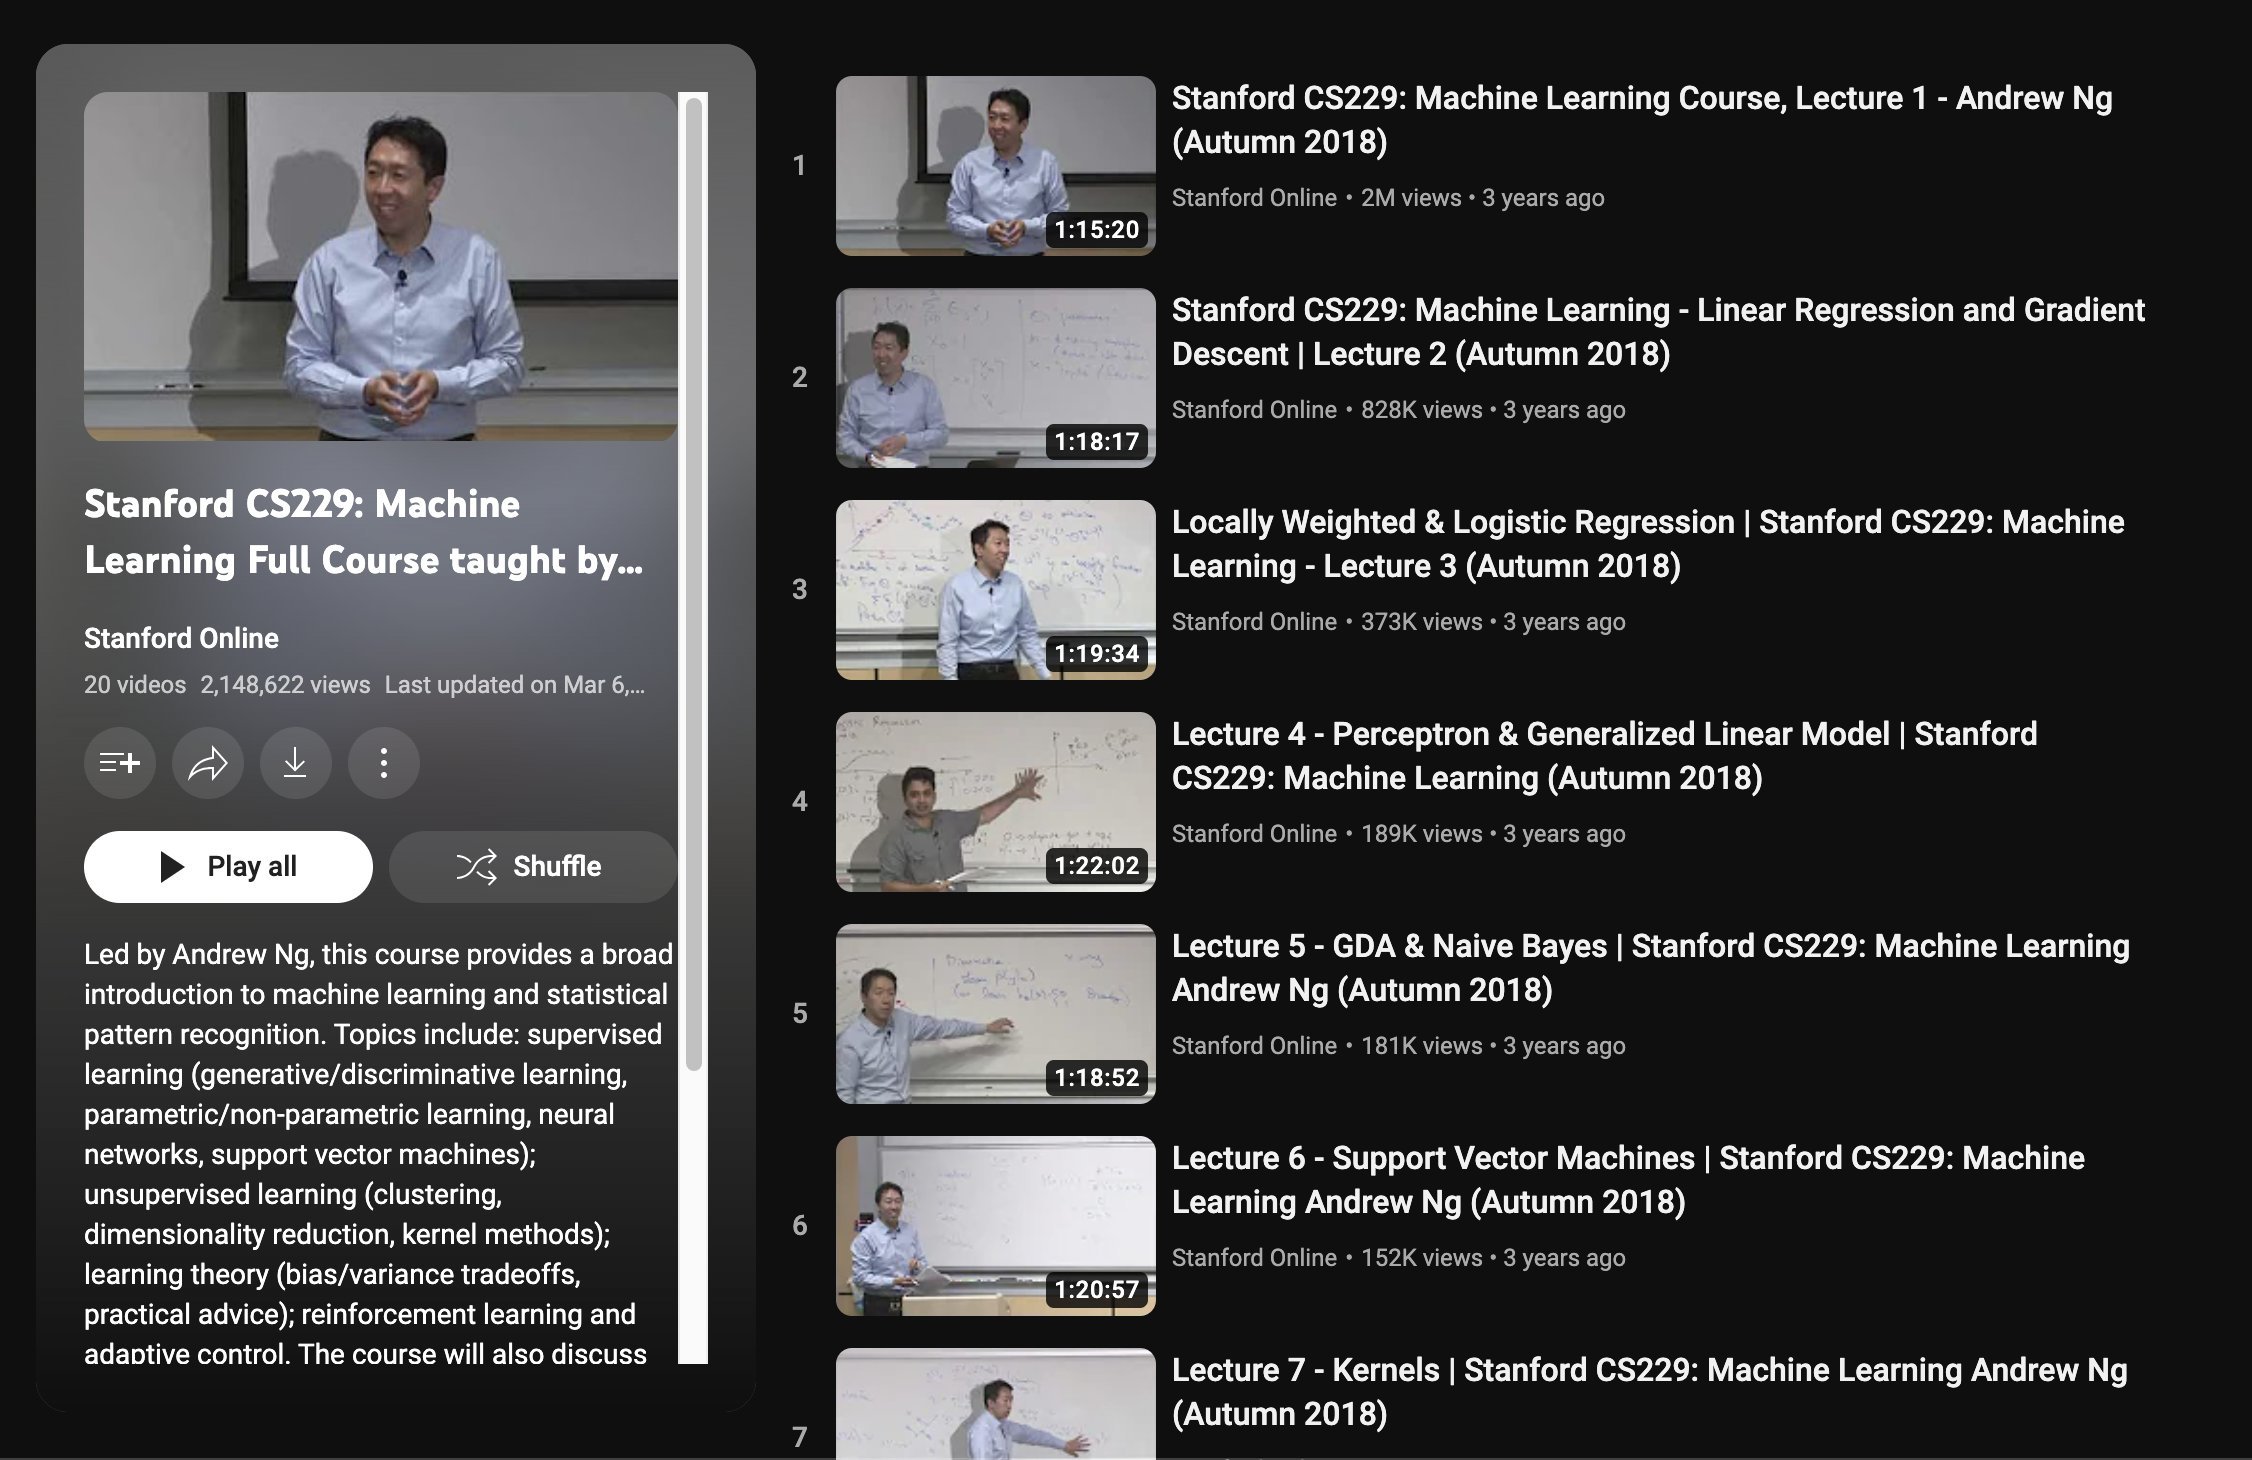
Task: Click the "20 videos" count text
Action: pos(135,685)
